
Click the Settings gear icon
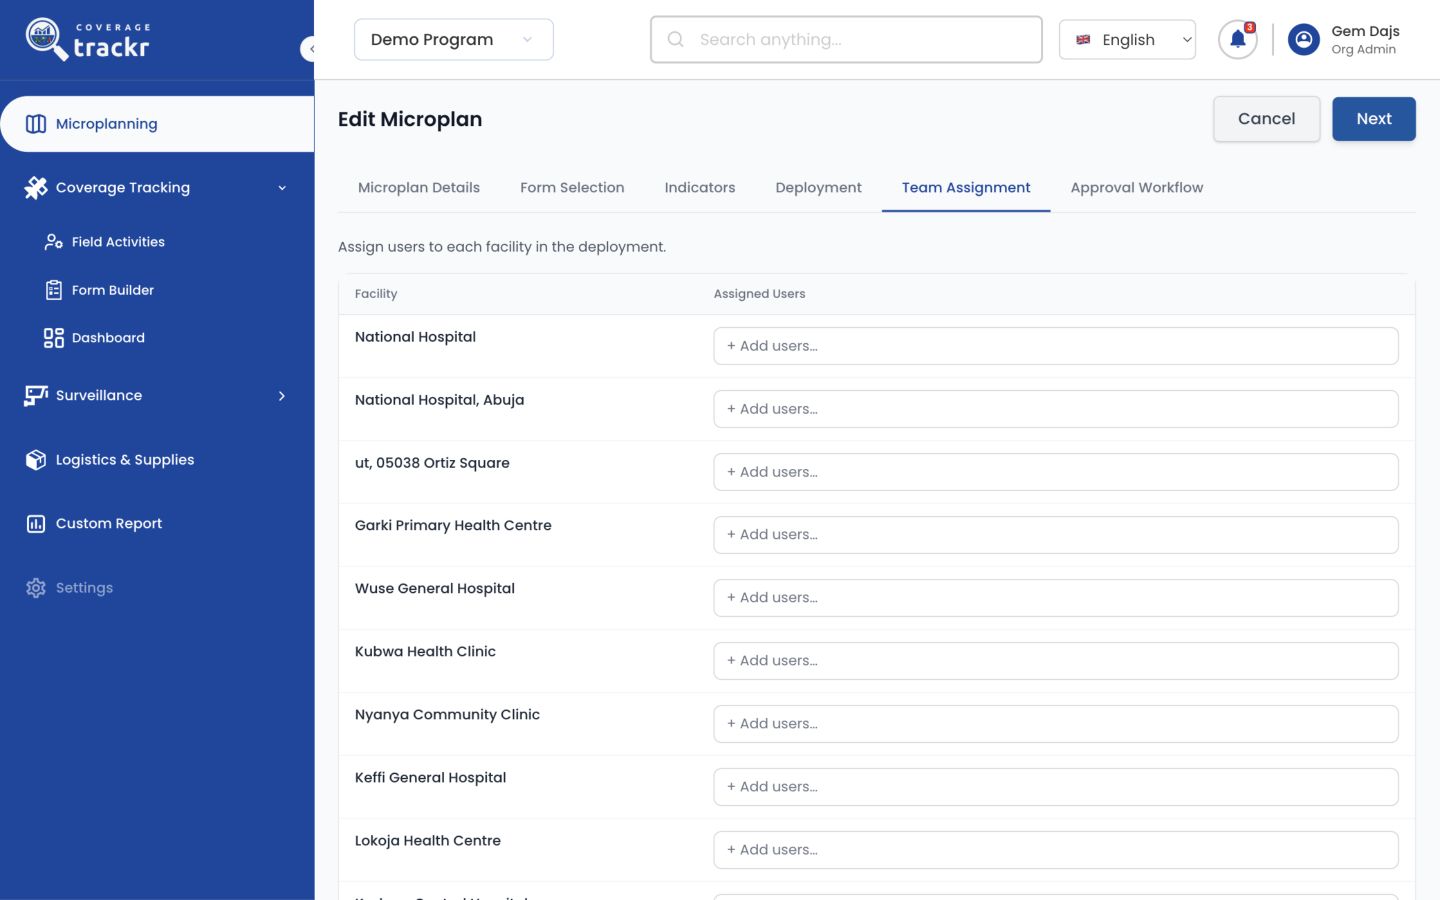(x=36, y=588)
